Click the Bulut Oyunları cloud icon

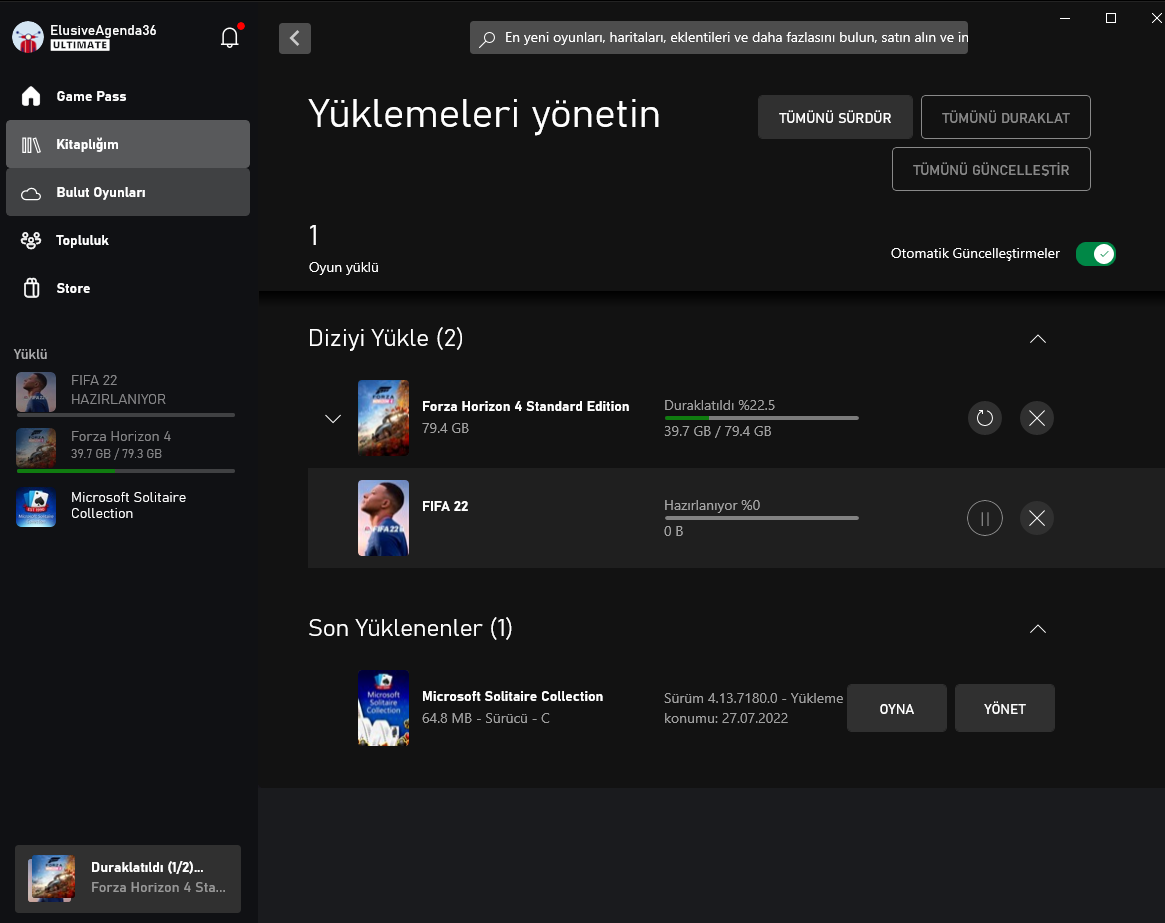pos(31,193)
